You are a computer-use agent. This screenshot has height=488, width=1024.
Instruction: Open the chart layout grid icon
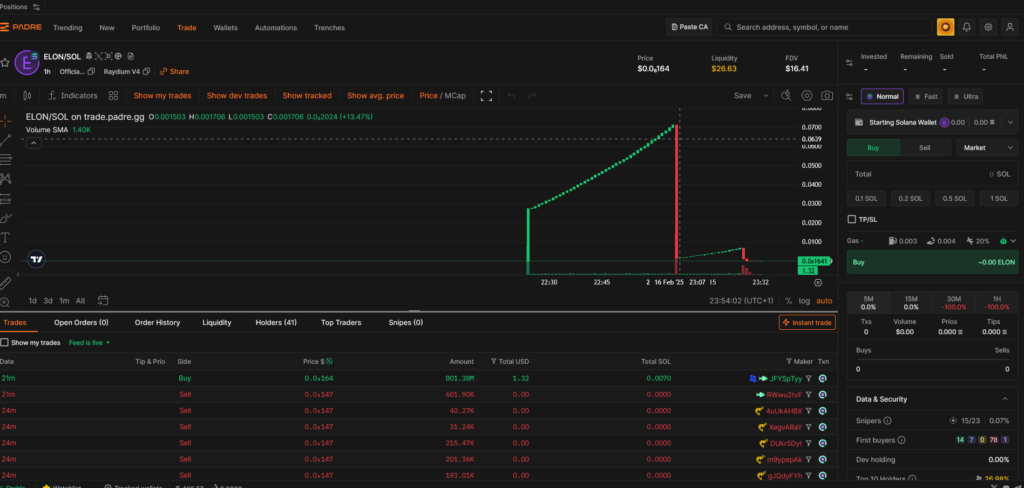[x=114, y=95]
